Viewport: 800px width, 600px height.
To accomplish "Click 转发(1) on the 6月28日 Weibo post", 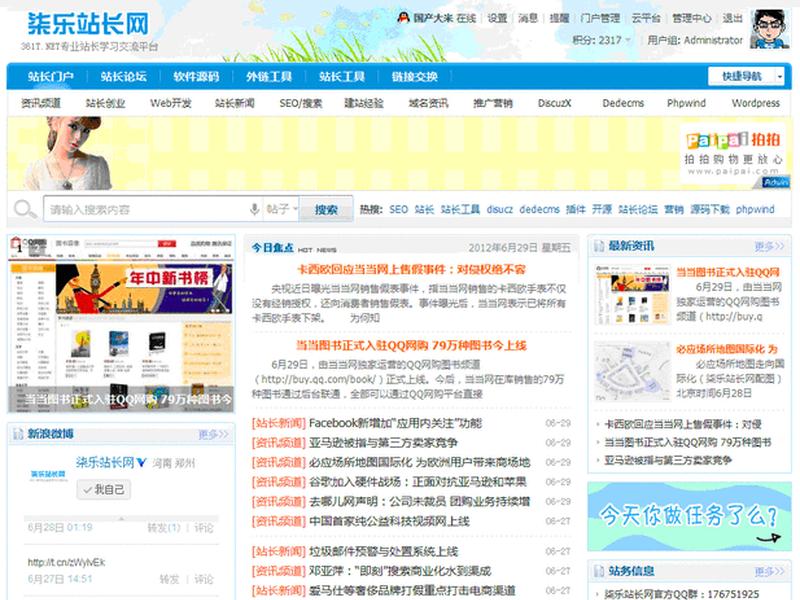I will tap(164, 528).
